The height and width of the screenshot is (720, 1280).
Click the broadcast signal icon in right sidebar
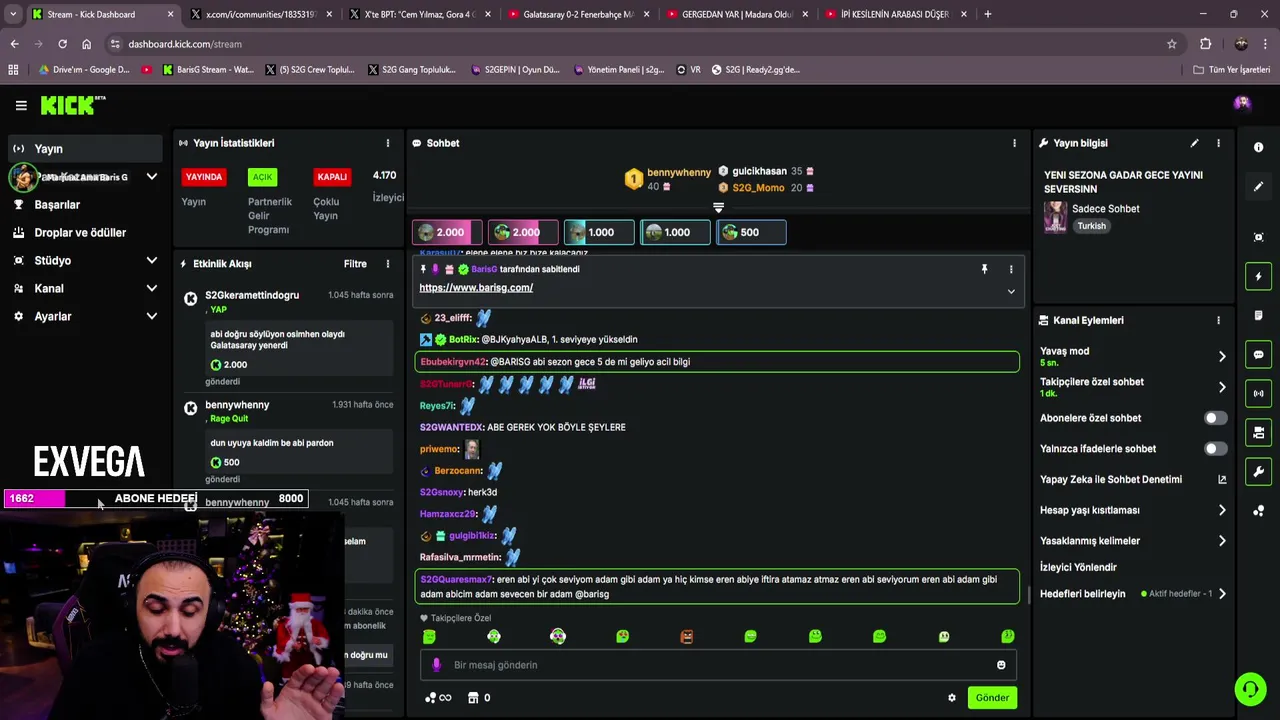pyautogui.click(x=1258, y=393)
